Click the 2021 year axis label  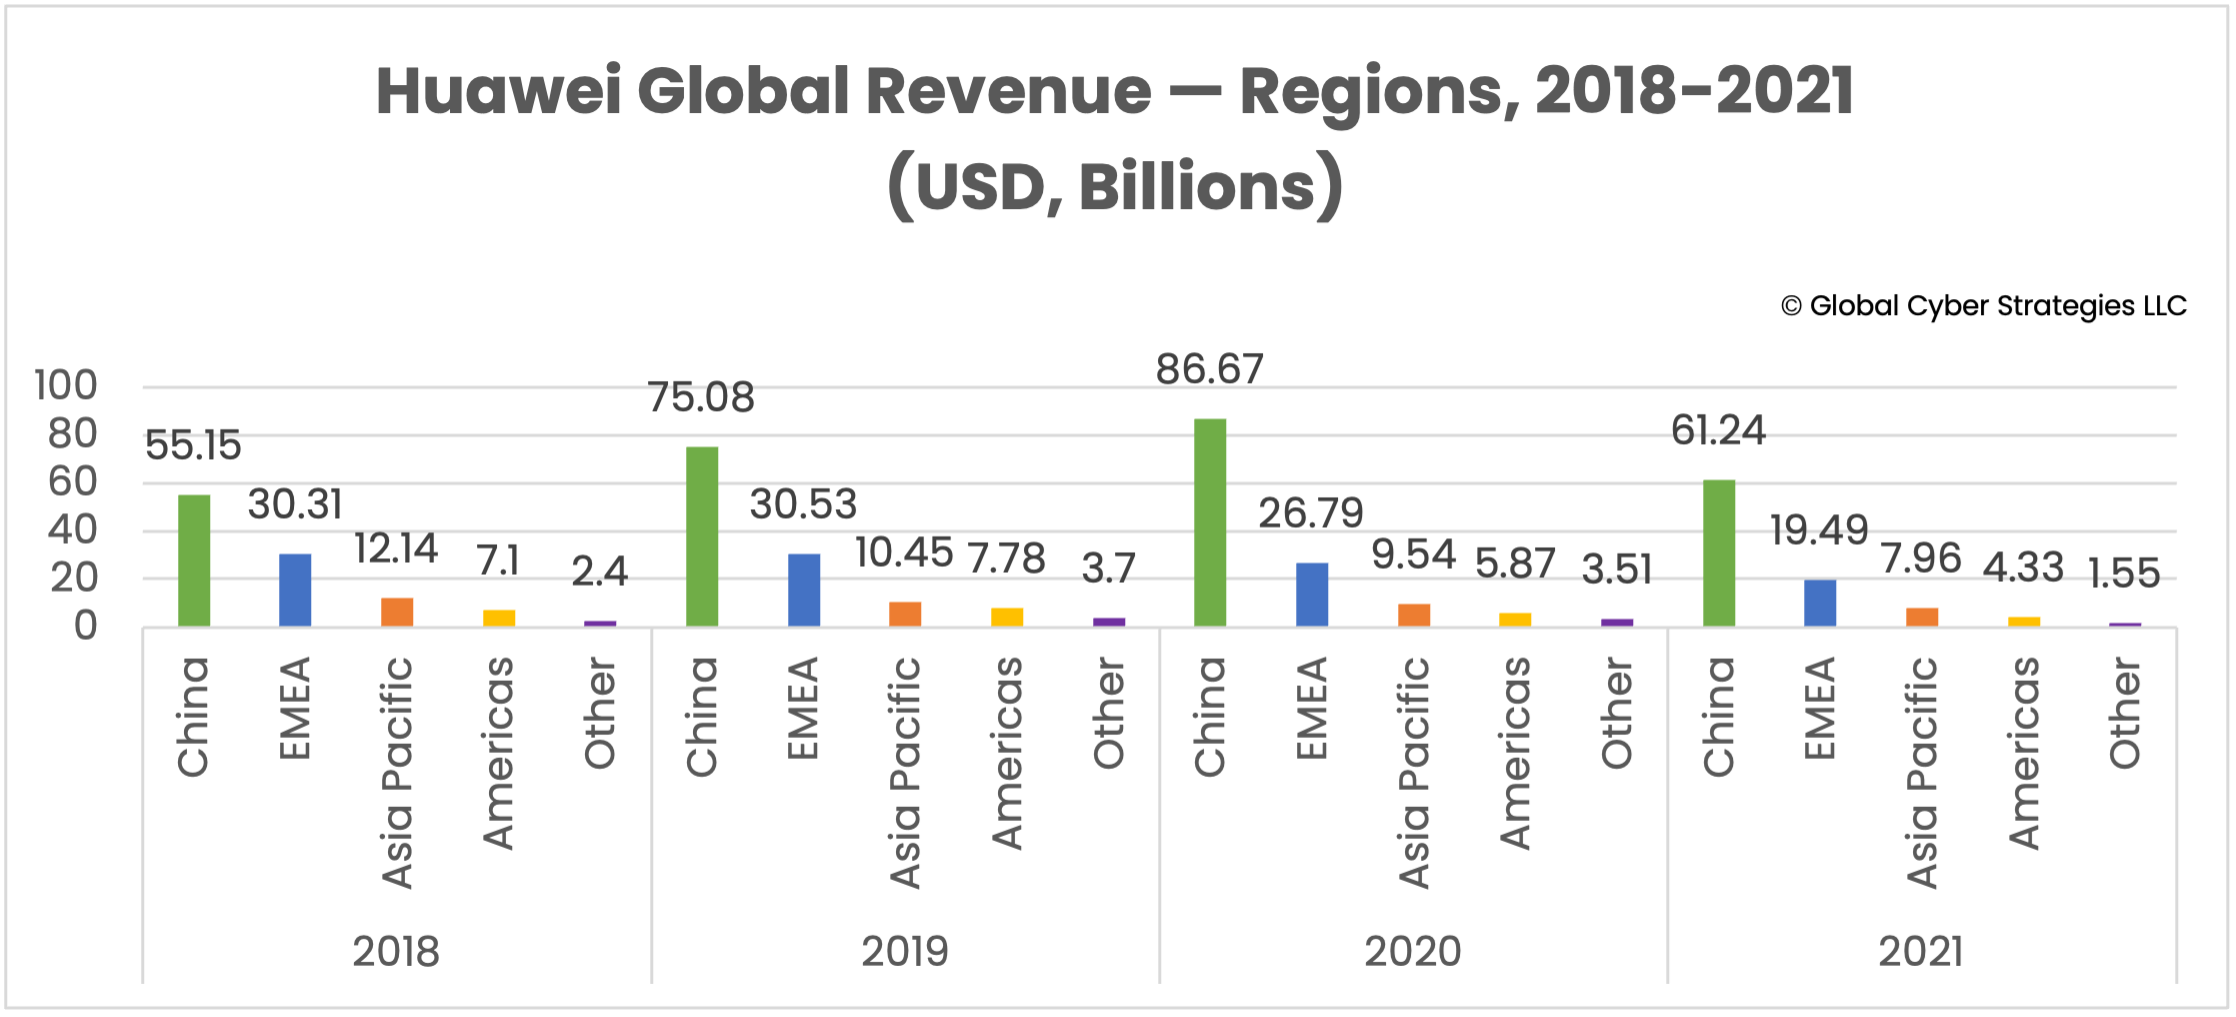(x=1921, y=951)
